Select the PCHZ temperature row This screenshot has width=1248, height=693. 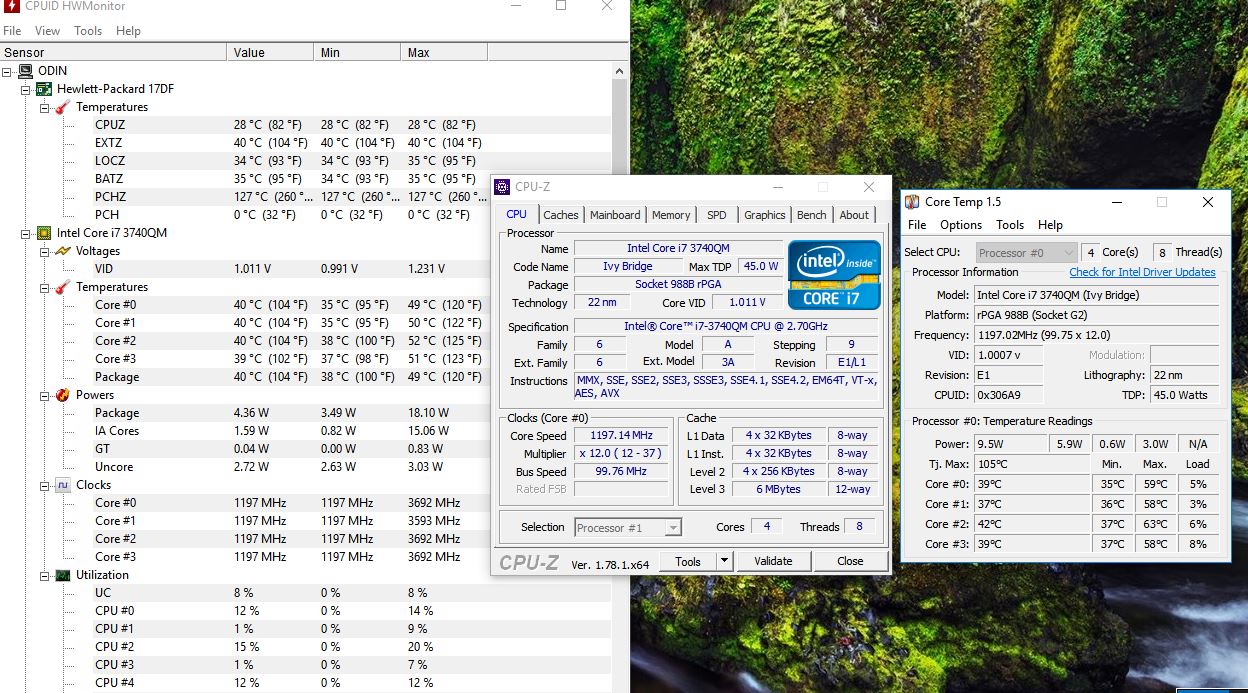point(305,197)
